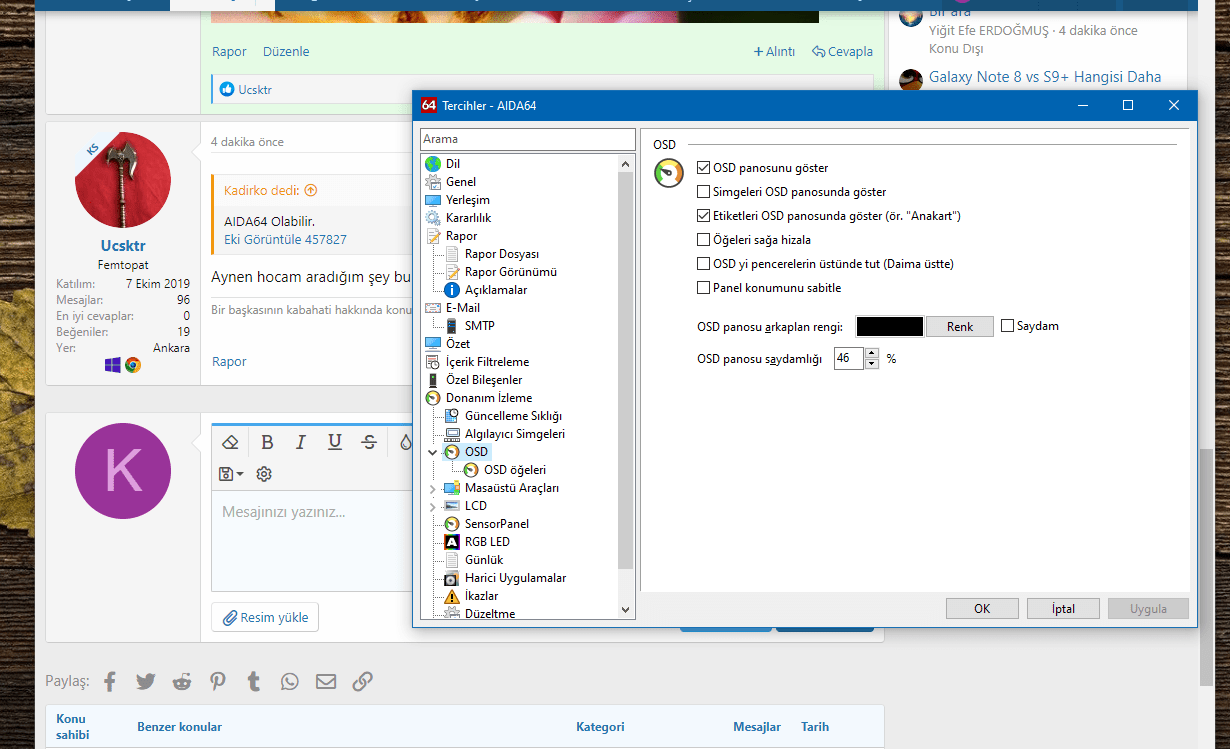Open Eki Görüntüle 457827 attachment link

coord(286,240)
